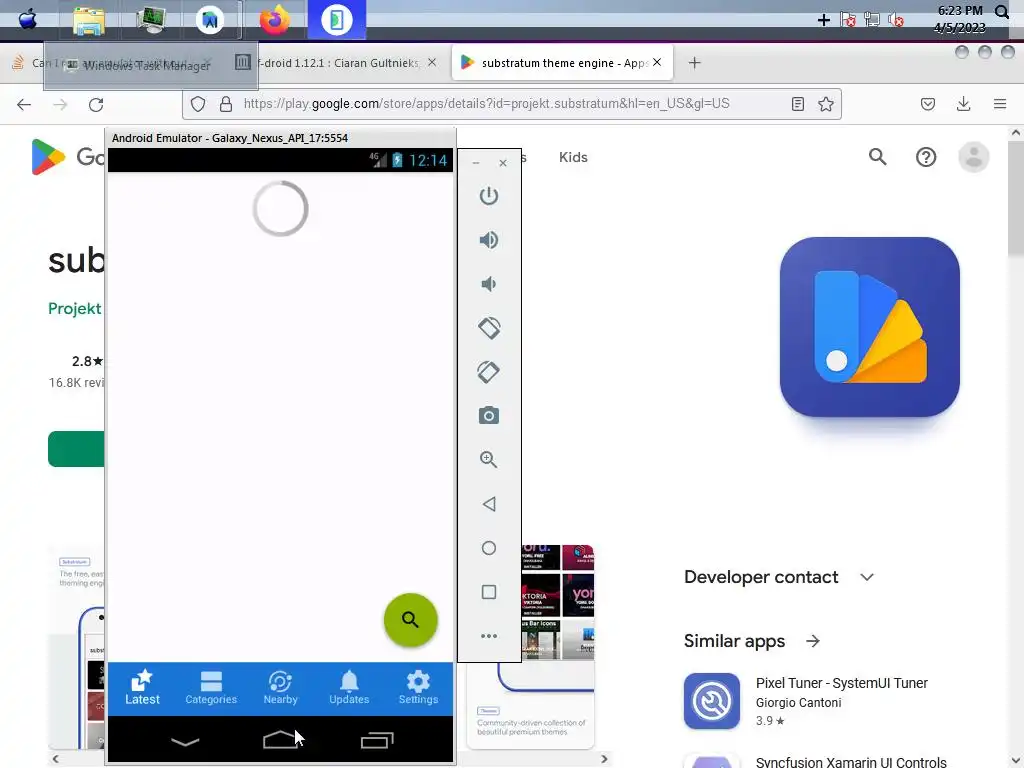Image resolution: width=1024 pixels, height=768 pixels.
Task: Open the Task Manager monitor taskbar icon
Action: pos(151,20)
